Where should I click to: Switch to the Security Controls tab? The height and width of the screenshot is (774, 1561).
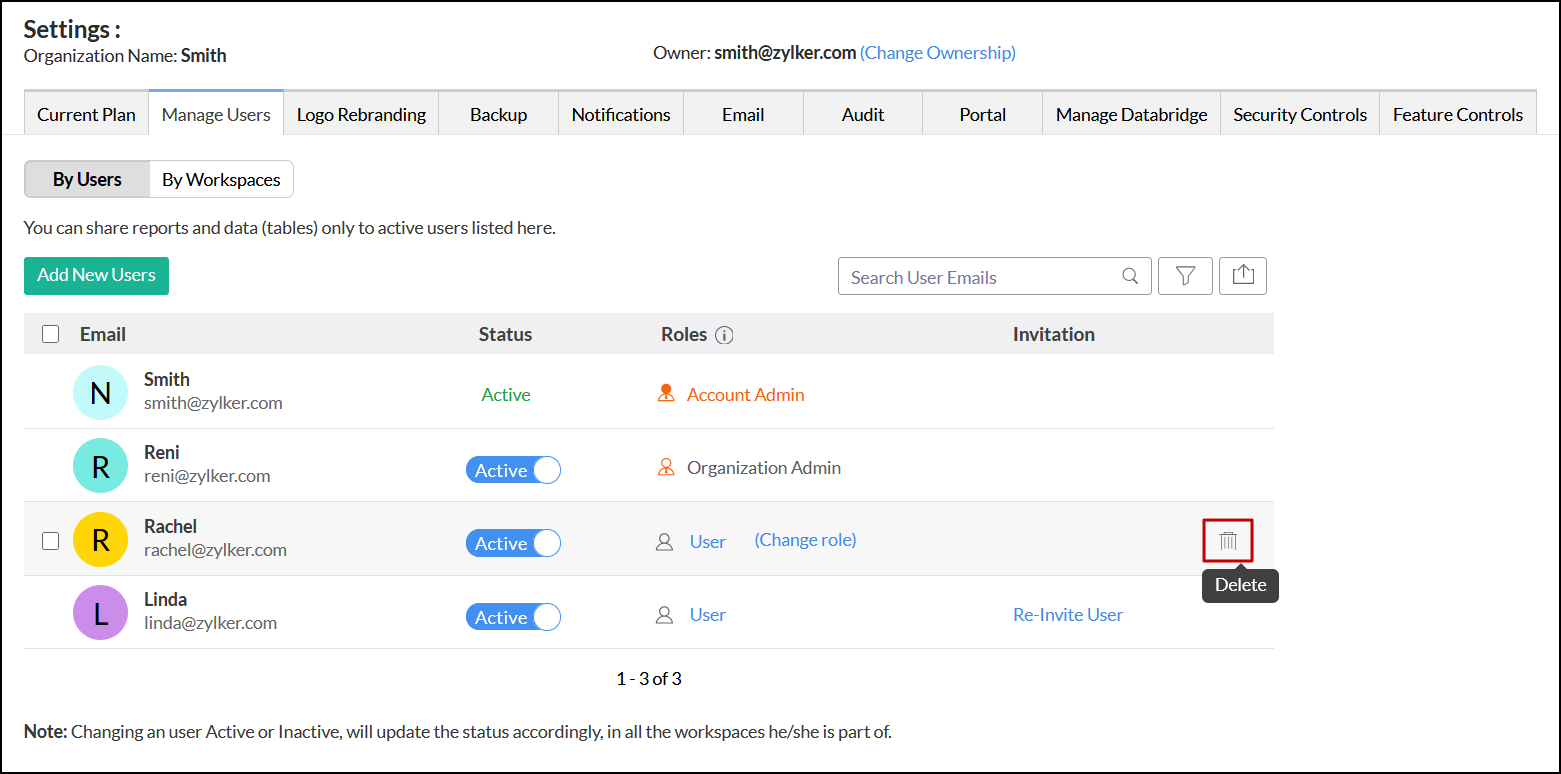tap(1299, 115)
